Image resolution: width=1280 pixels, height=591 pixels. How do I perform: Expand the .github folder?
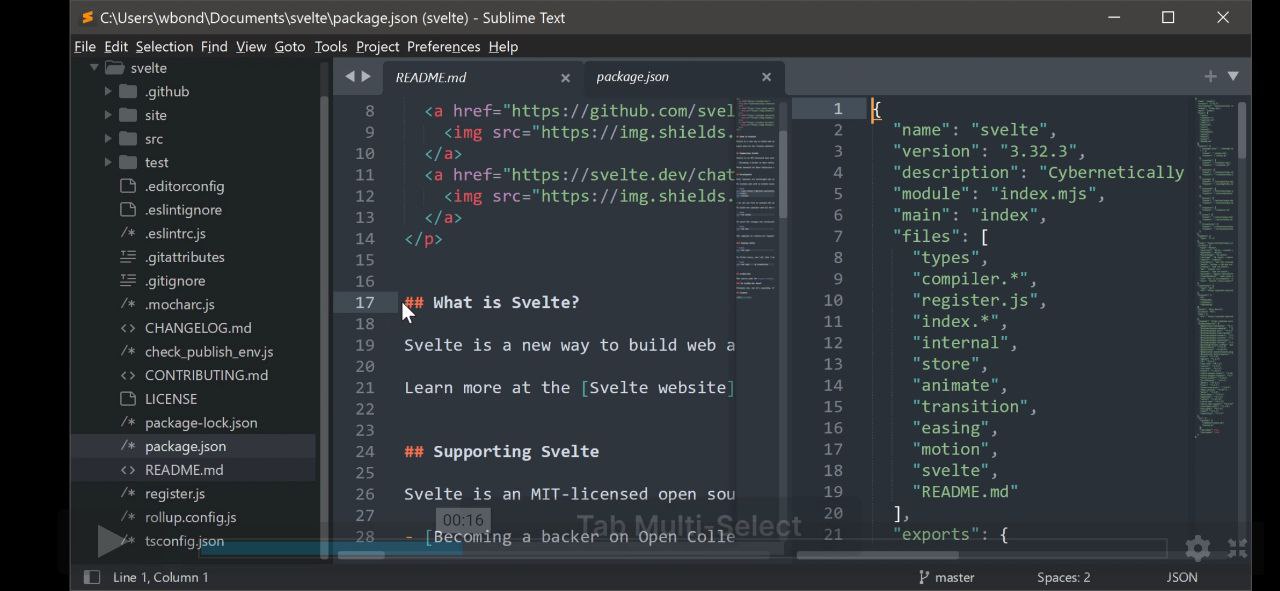click(x=108, y=91)
